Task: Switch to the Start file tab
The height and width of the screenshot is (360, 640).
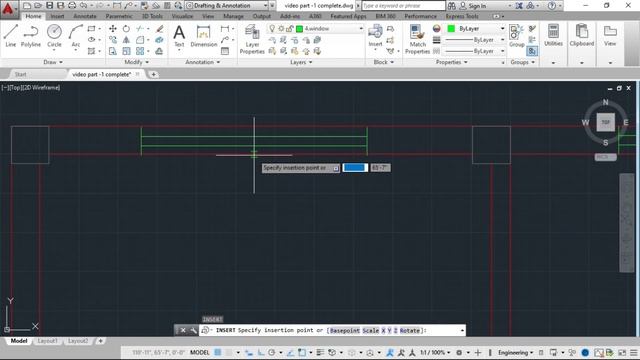Action: [x=20, y=74]
